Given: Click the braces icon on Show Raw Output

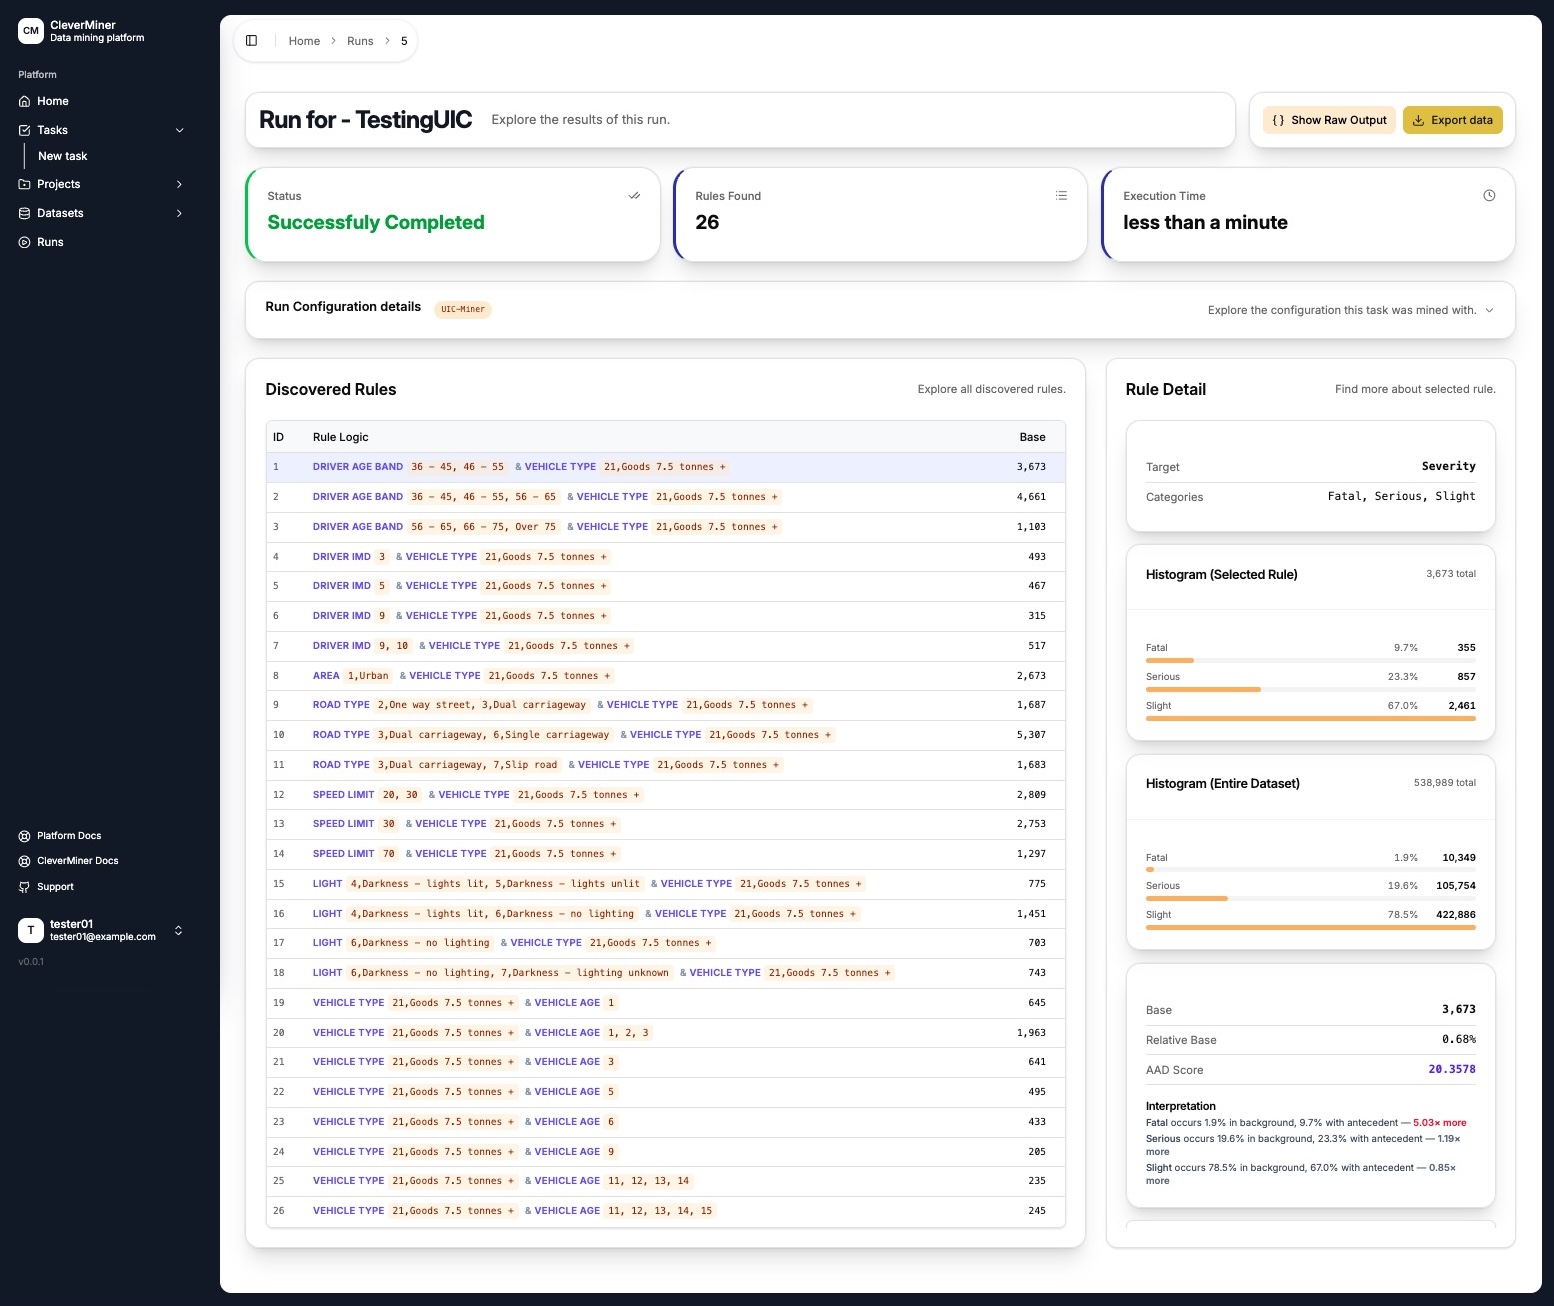Looking at the screenshot, I should coord(1278,120).
